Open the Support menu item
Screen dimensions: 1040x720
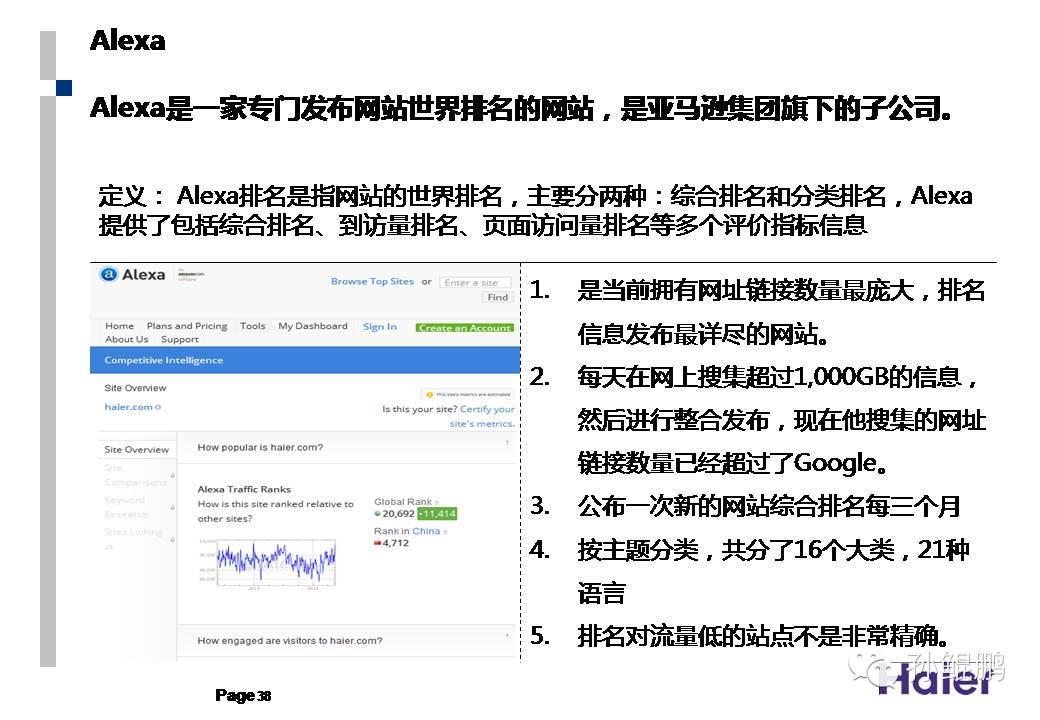click(180, 339)
